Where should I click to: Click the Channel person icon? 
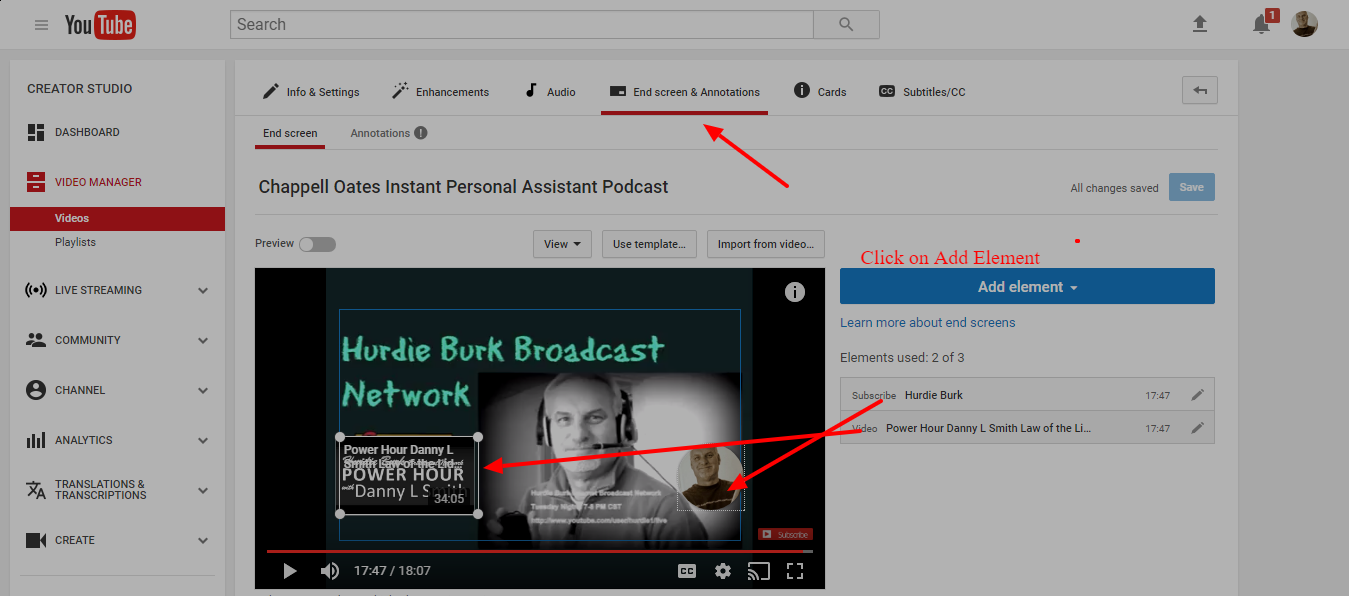36,390
